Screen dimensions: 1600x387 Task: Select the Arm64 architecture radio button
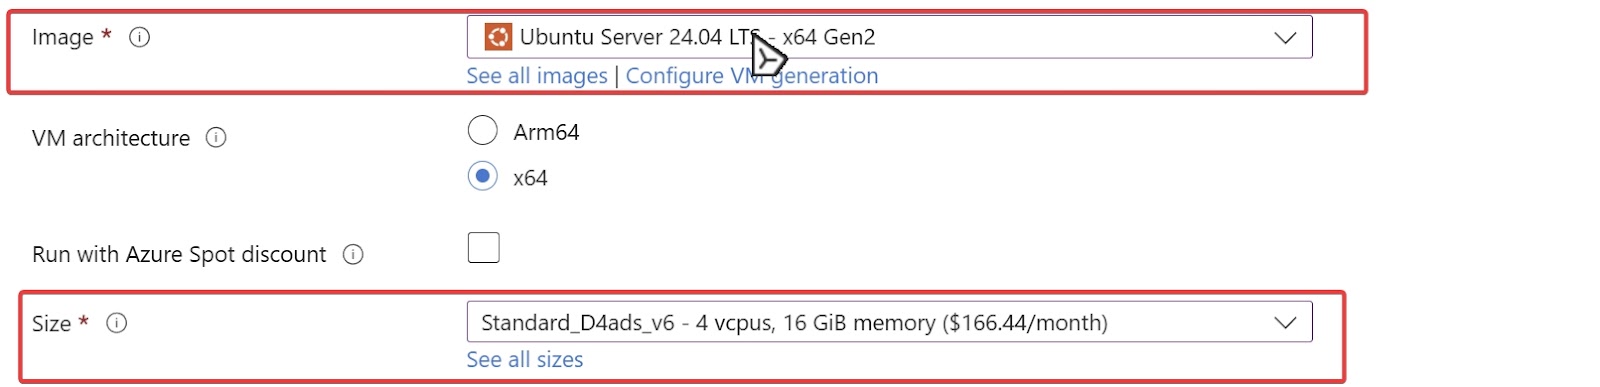pyautogui.click(x=483, y=130)
